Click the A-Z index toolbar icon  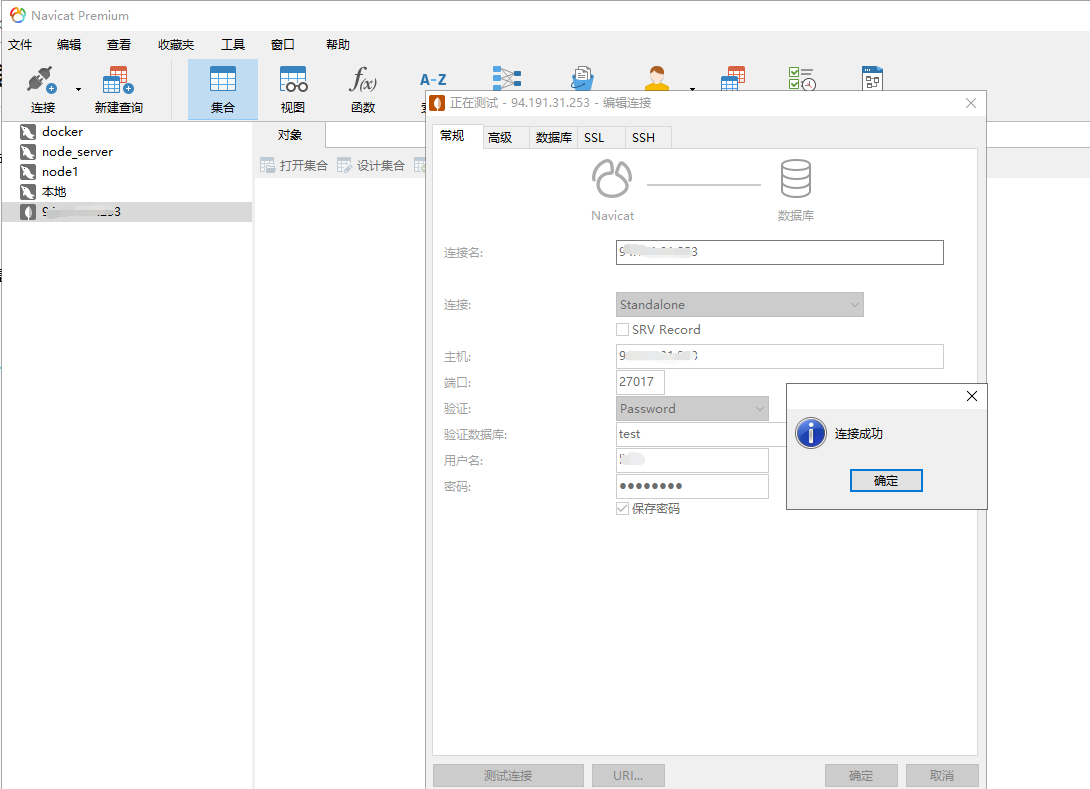[433, 80]
